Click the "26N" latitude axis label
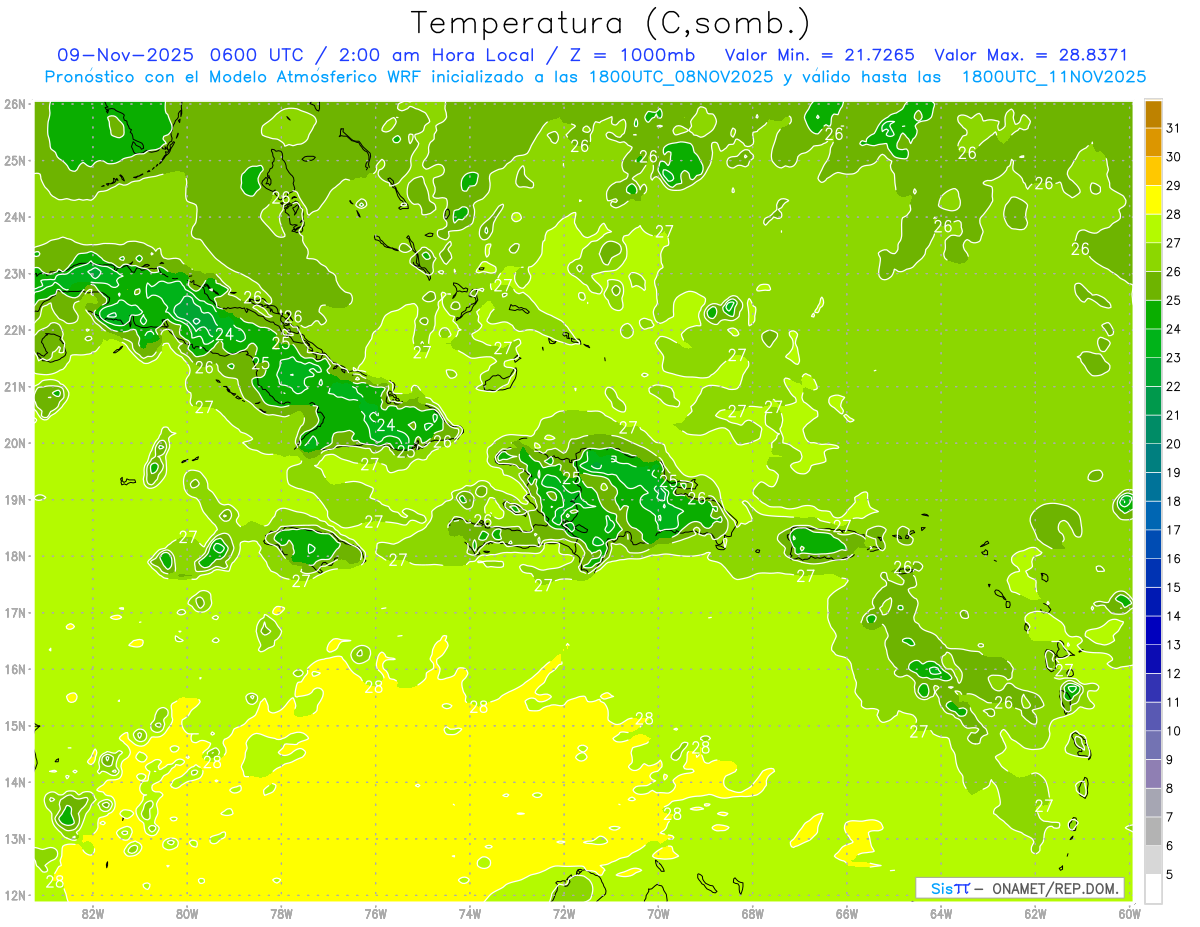This screenshot has height=927, width=1200. [14, 104]
